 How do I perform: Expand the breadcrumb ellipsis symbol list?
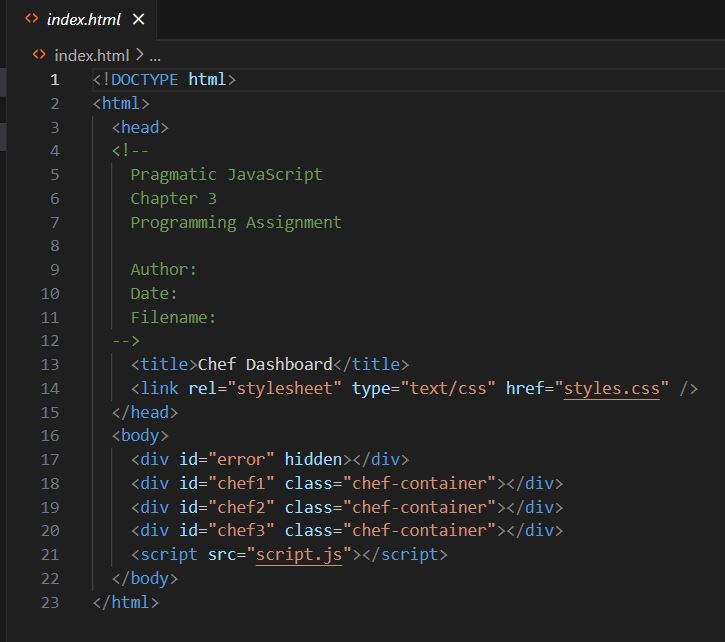pyautogui.click(x=155, y=56)
